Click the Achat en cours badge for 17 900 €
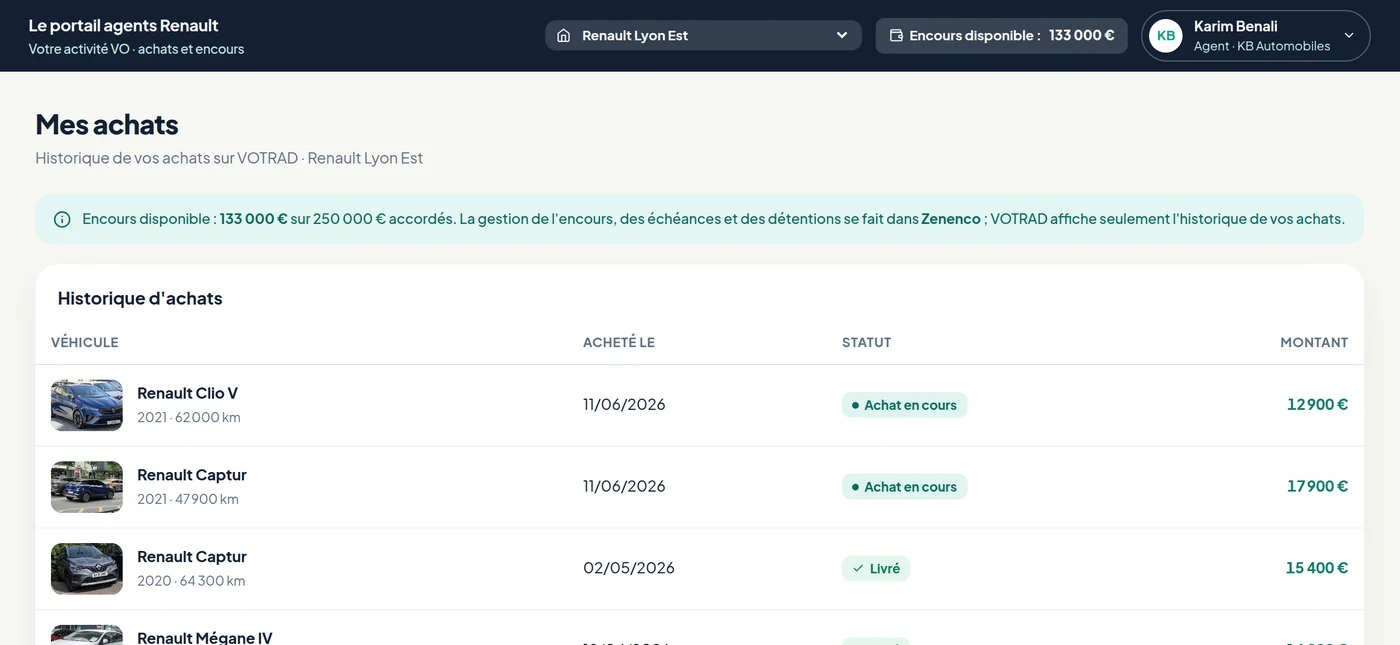Viewport: 1400px width, 645px height. (904, 487)
